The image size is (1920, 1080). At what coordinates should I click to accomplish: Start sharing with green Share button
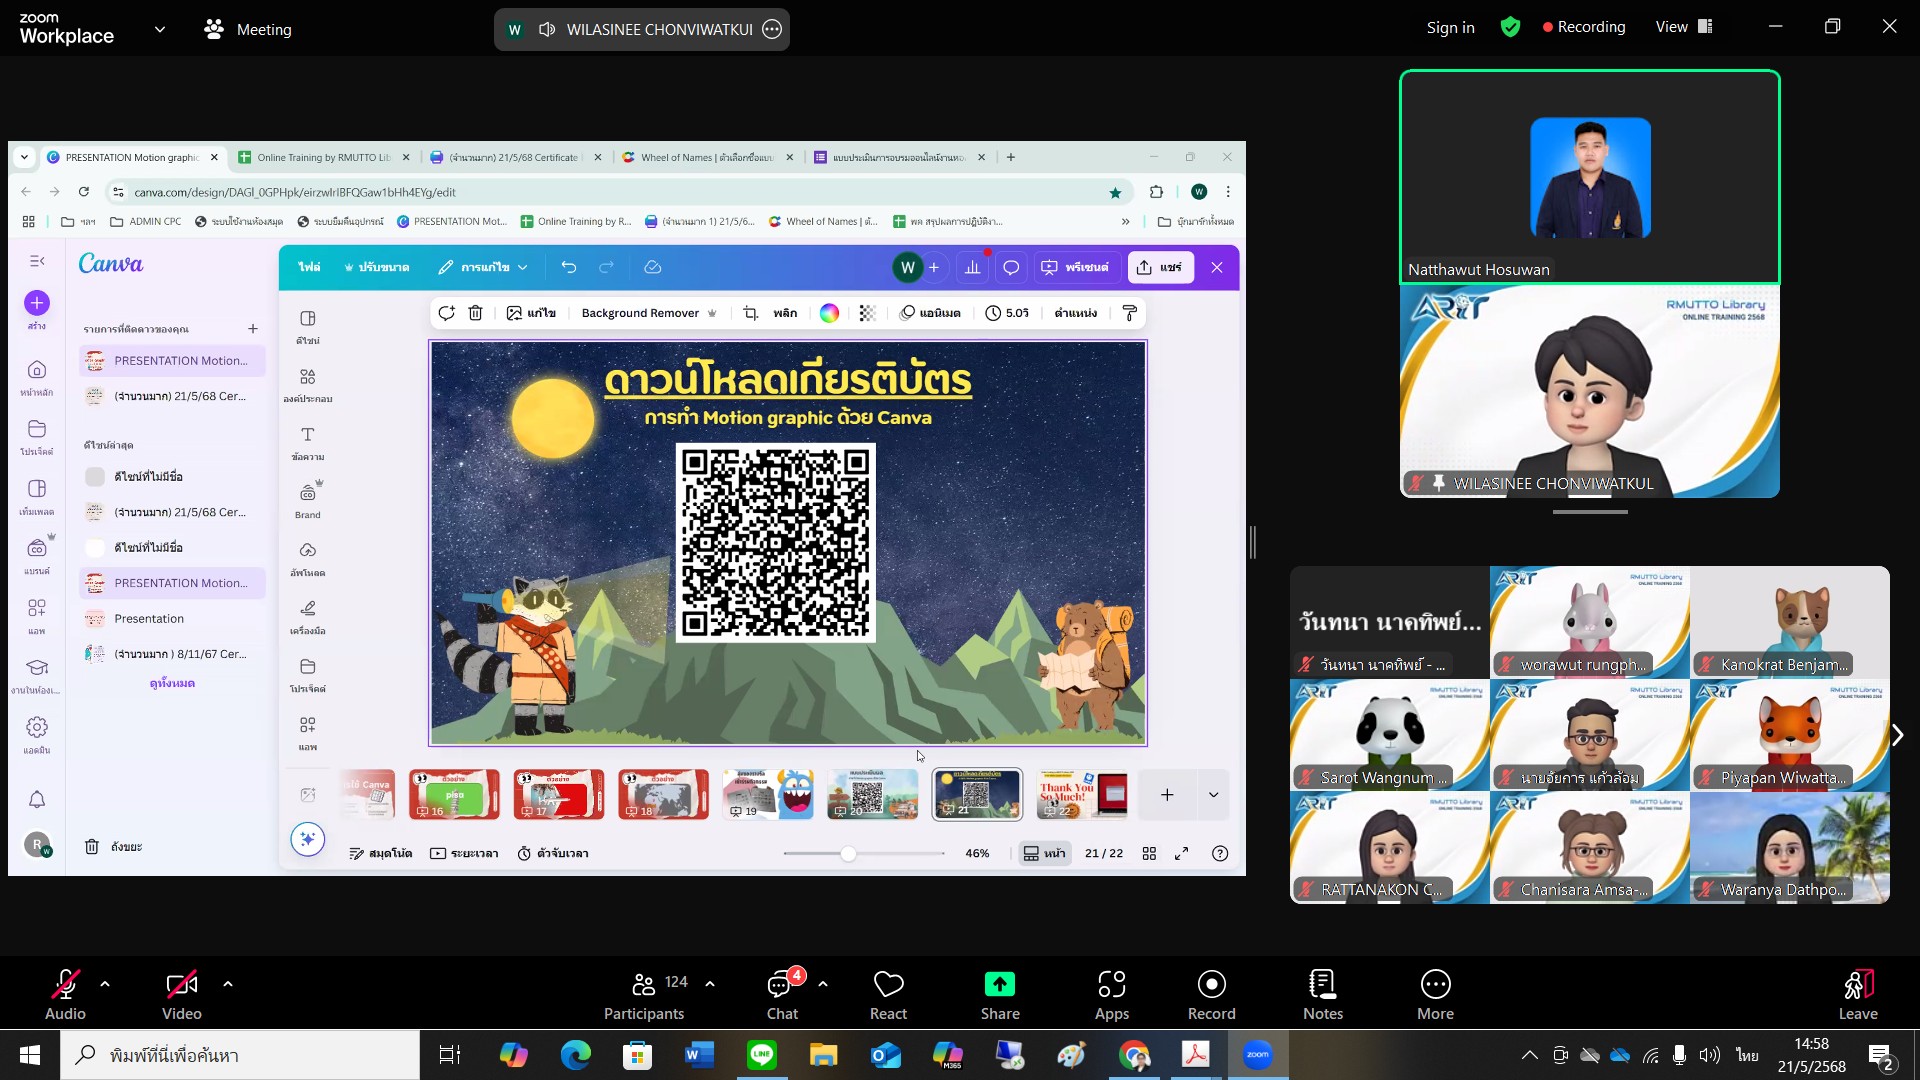pyautogui.click(x=1000, y=994)
